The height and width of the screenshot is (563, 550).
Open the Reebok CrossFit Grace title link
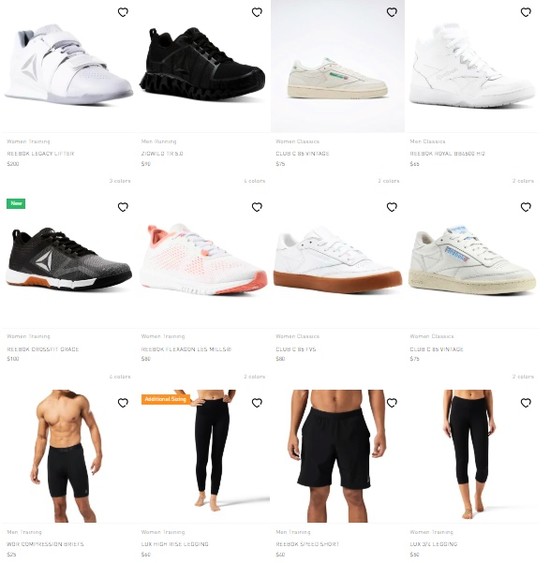pos(43,349)
